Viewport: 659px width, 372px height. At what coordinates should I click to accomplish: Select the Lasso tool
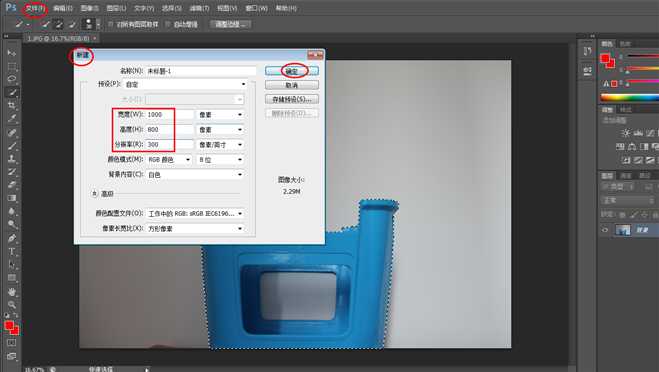[12, 79]
